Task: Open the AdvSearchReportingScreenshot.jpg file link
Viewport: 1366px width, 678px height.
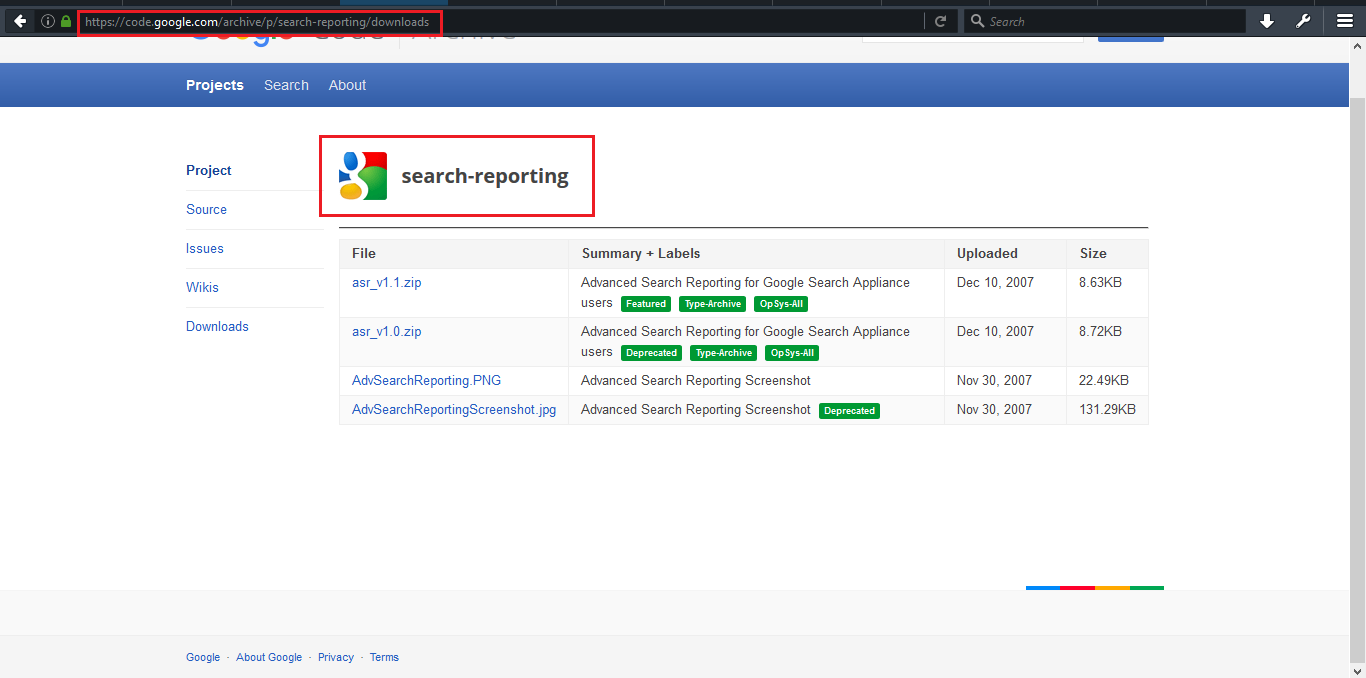Action: click(454, 409)
